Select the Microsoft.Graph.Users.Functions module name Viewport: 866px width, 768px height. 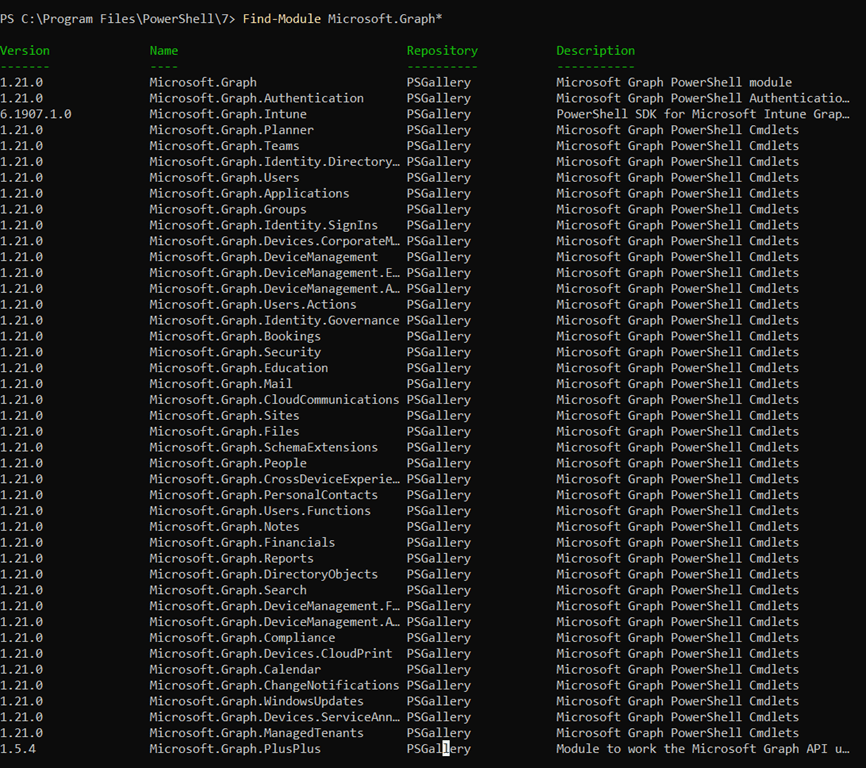(x=260, y=511)
